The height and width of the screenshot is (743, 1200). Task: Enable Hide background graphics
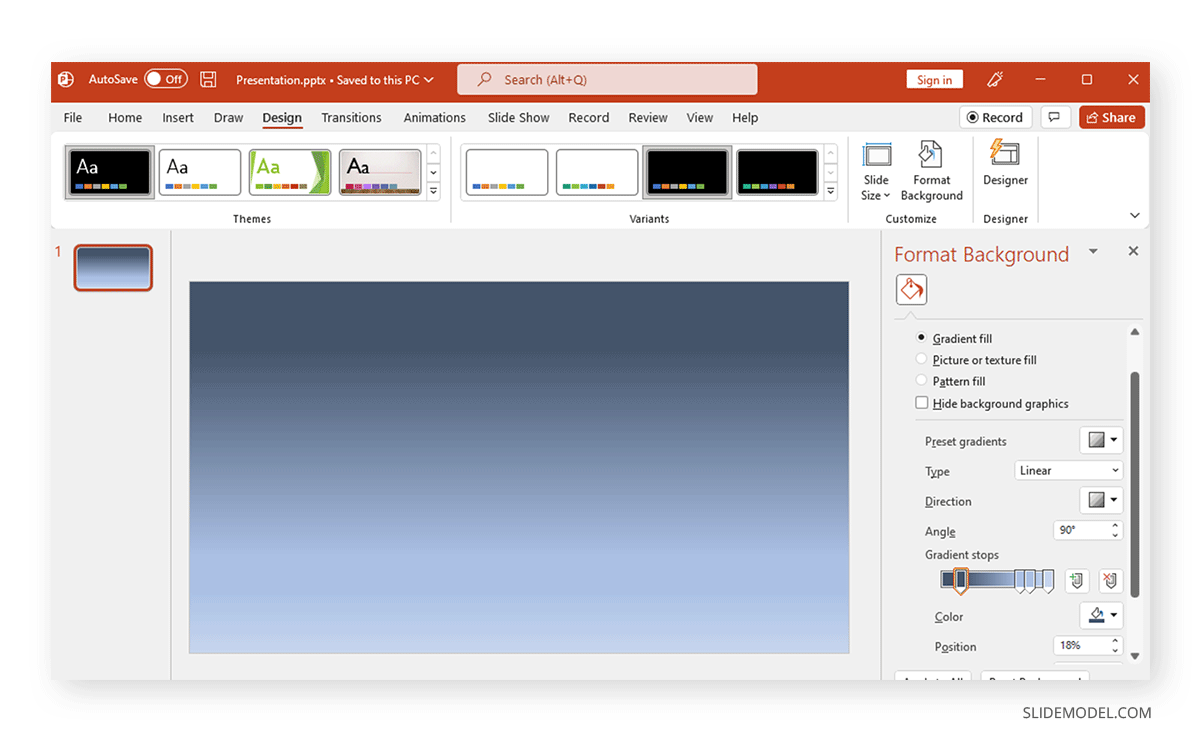pos(921,403)
